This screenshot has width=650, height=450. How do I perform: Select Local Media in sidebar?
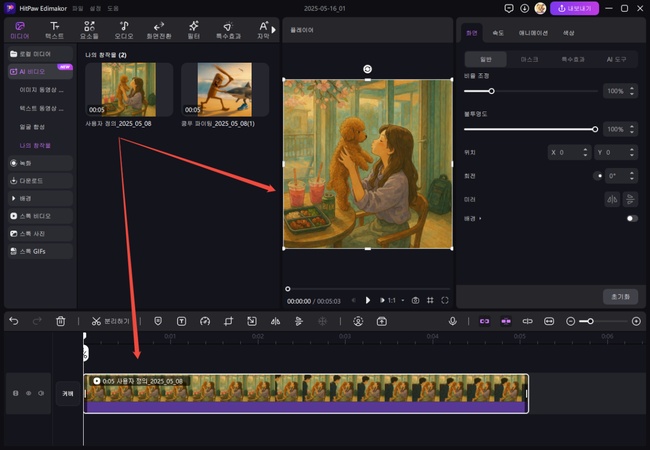40,54
